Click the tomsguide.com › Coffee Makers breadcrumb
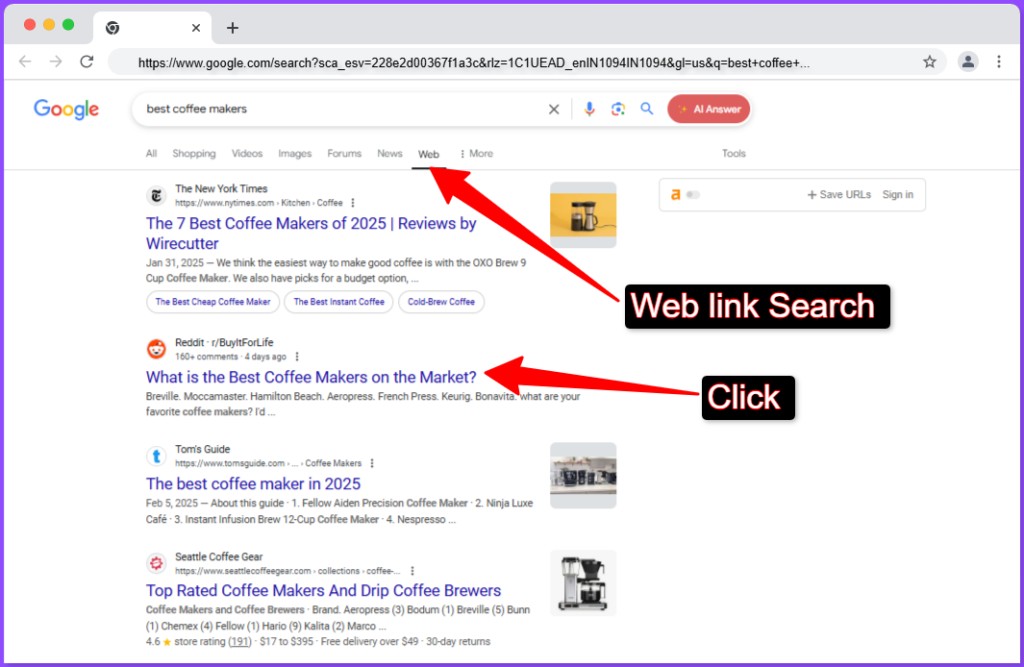 coord(268,463)
